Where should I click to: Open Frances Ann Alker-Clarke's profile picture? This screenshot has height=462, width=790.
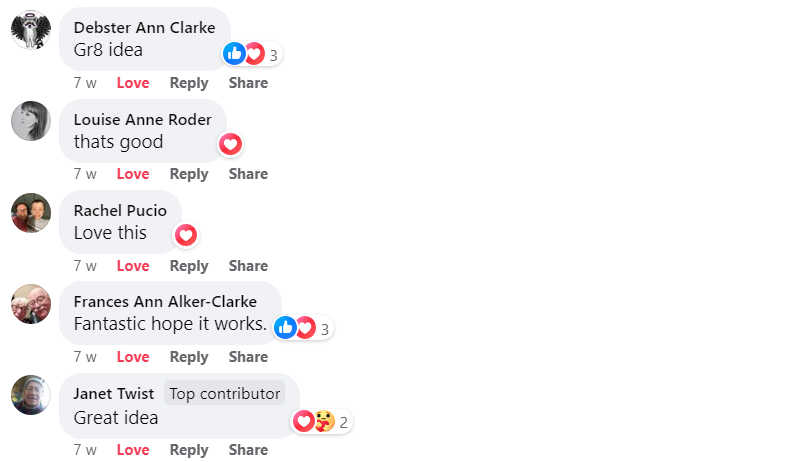(x=31, y=304)
